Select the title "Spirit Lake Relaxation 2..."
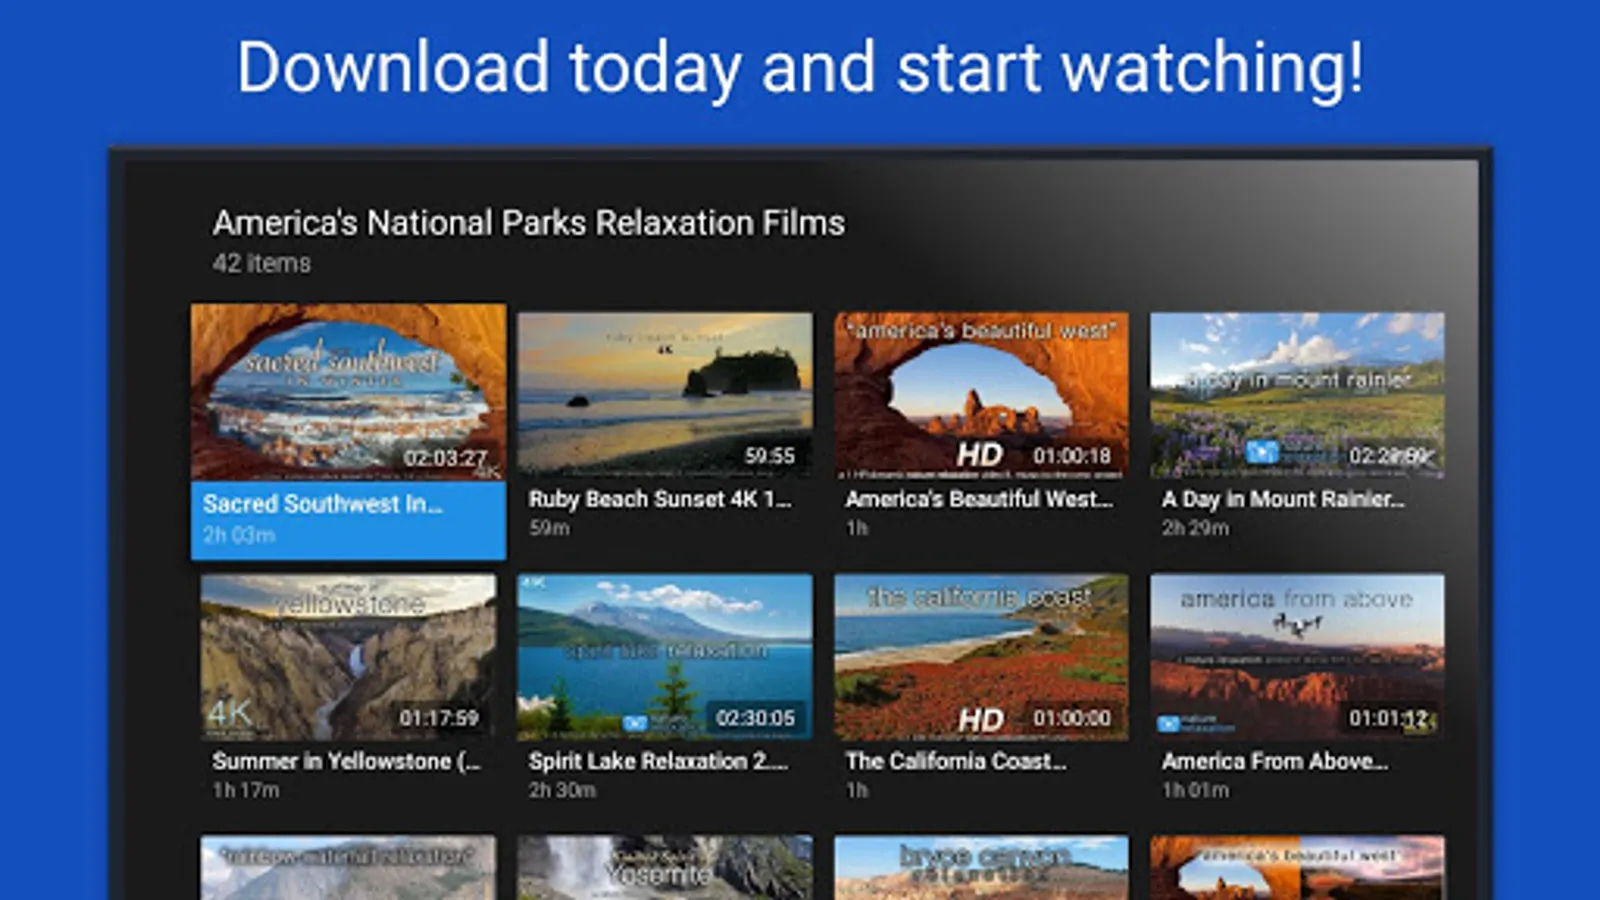Image resolution: width=1600 pixels, height=900 pixels. pos(658,761)
